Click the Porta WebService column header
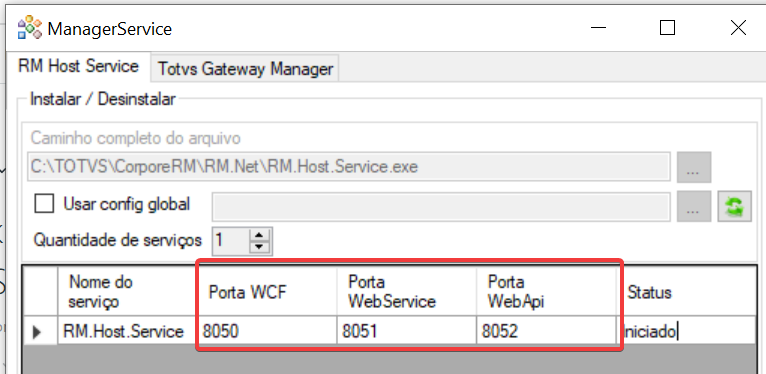 pos(407,292)
